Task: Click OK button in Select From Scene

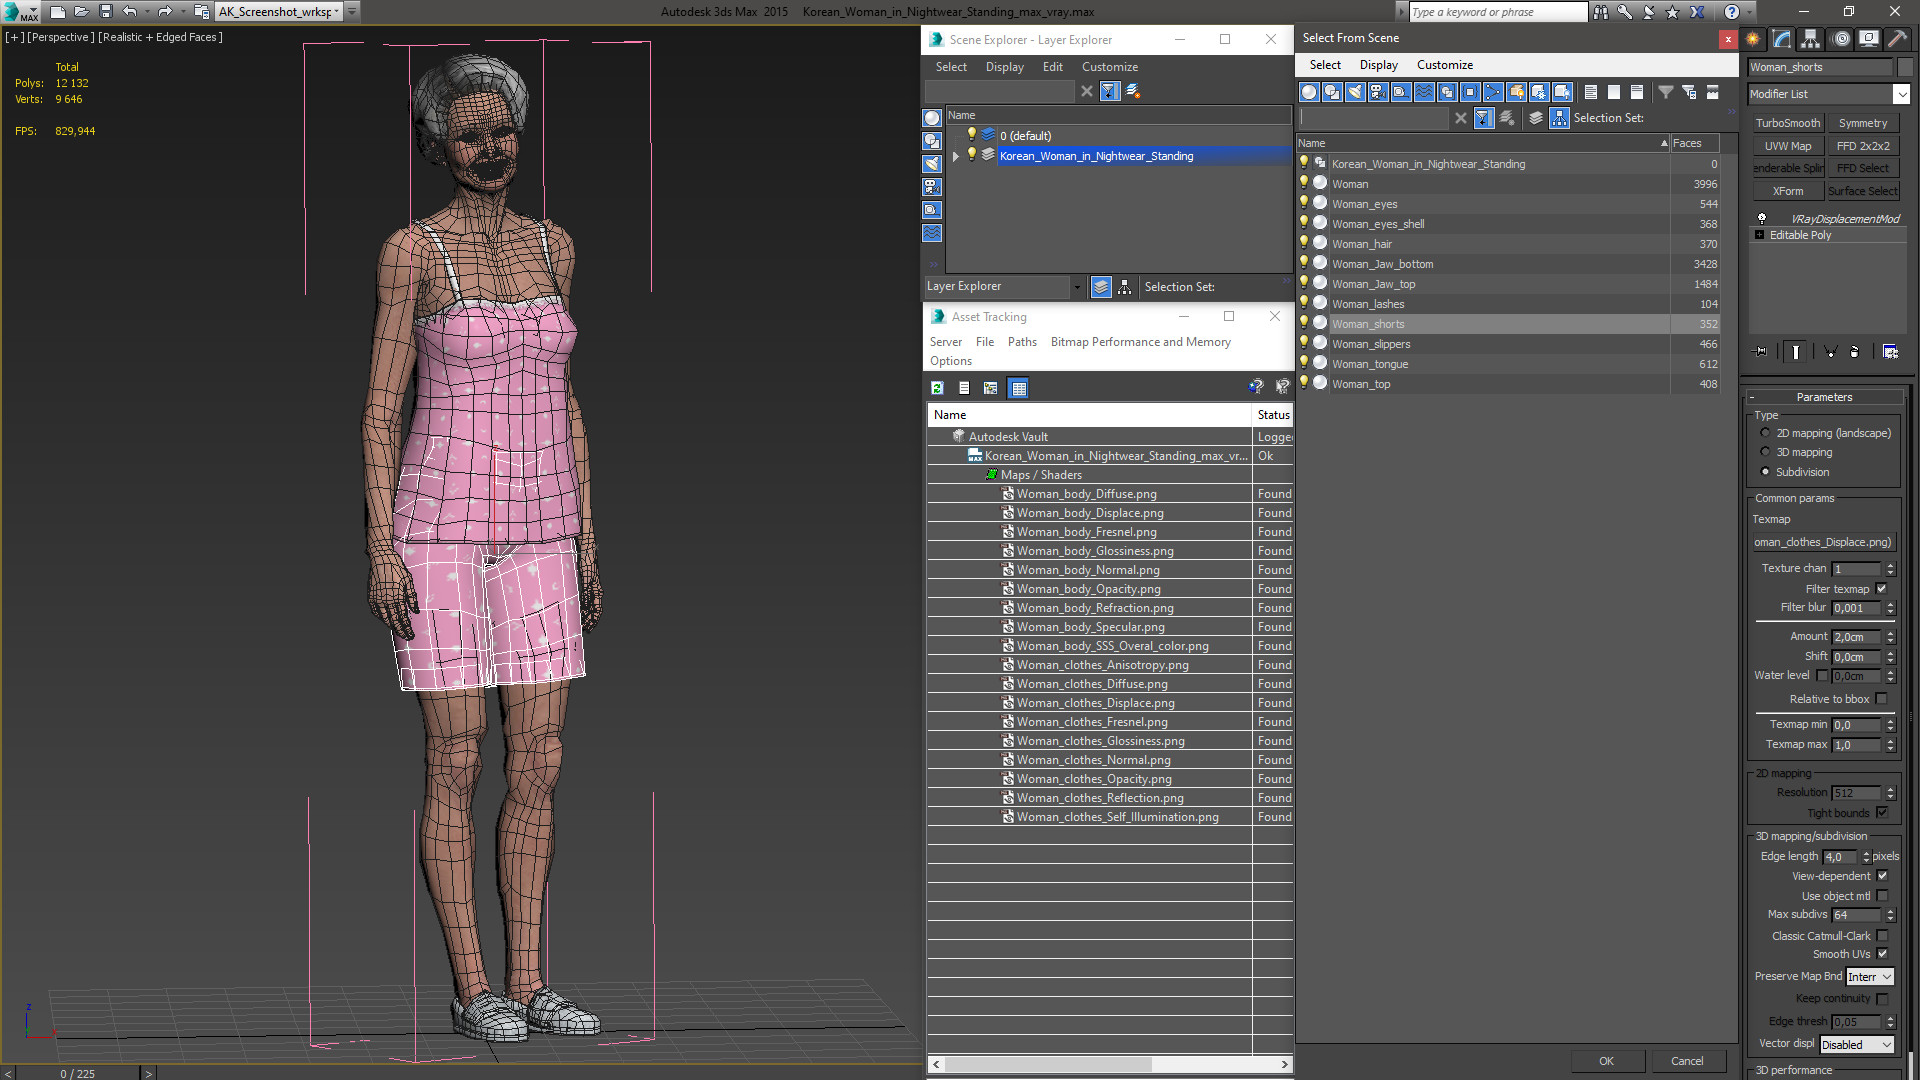Action: click(x=1606, y=1061)
